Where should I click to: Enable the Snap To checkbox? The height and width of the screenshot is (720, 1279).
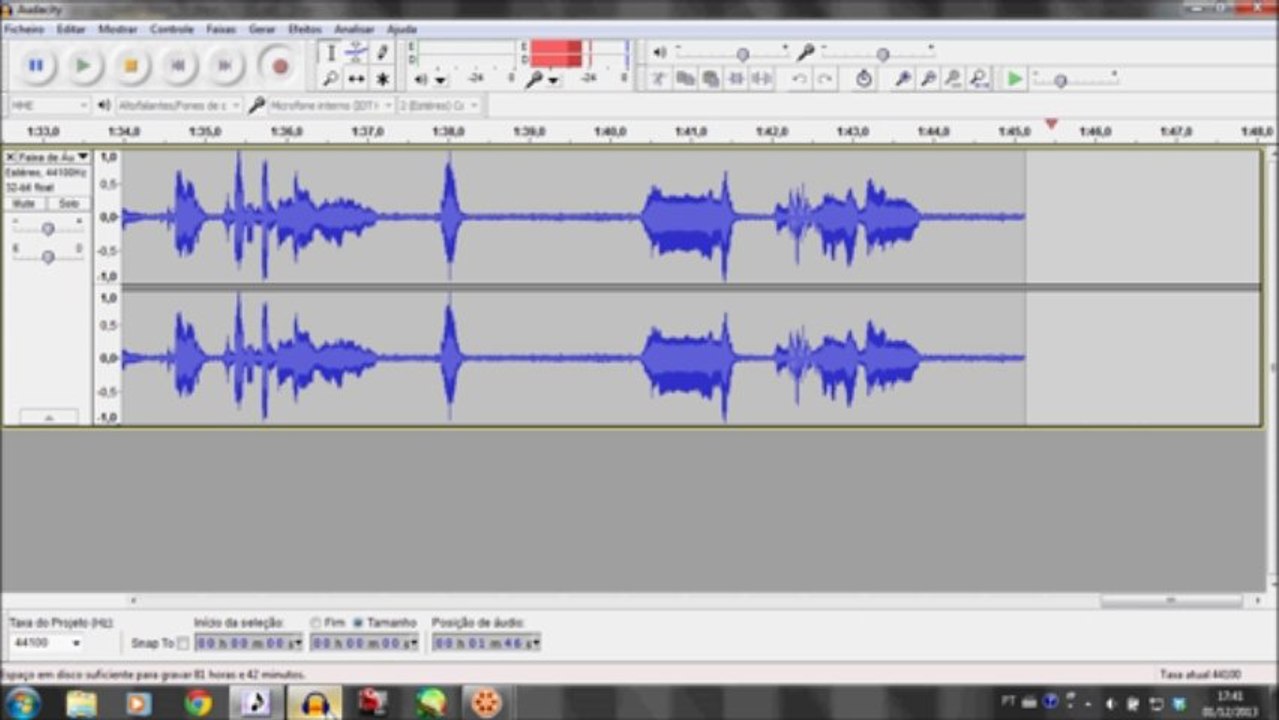(183, 643)
